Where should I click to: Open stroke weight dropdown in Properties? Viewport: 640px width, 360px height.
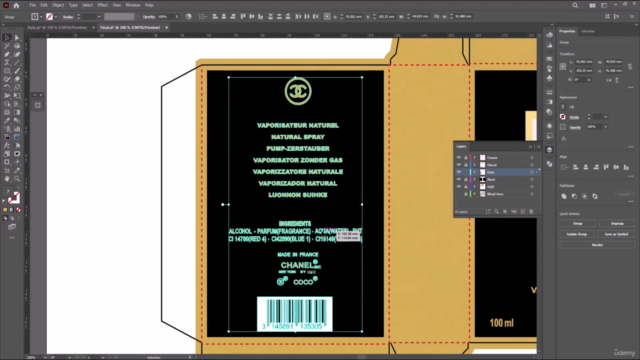(x=605, y=117)
